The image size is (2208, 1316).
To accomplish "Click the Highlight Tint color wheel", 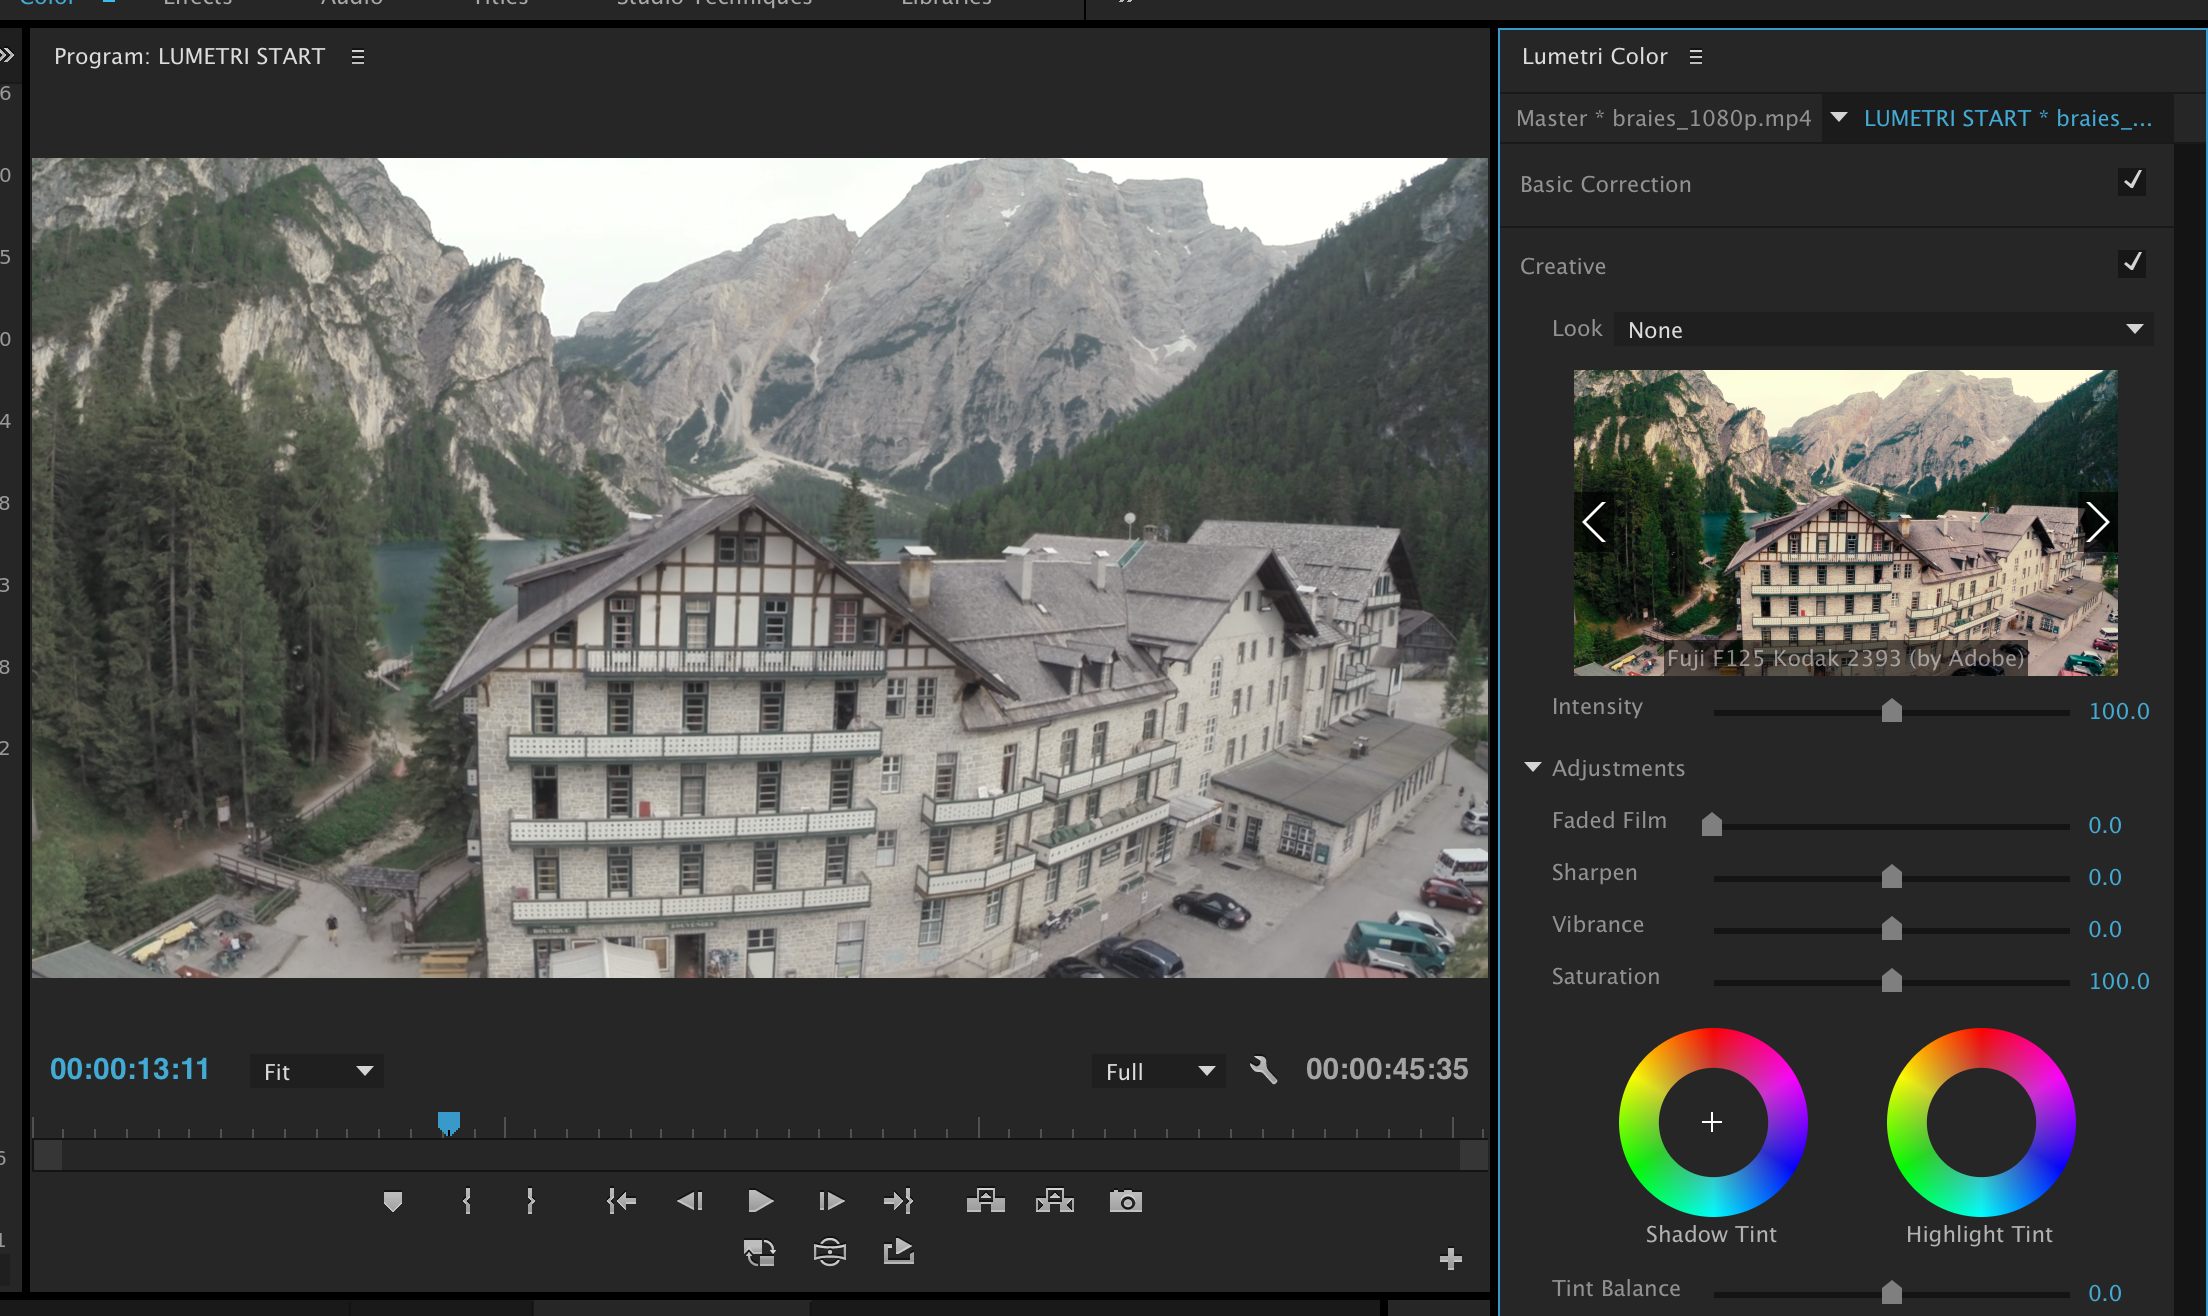I will (x=1981, y=1122).
